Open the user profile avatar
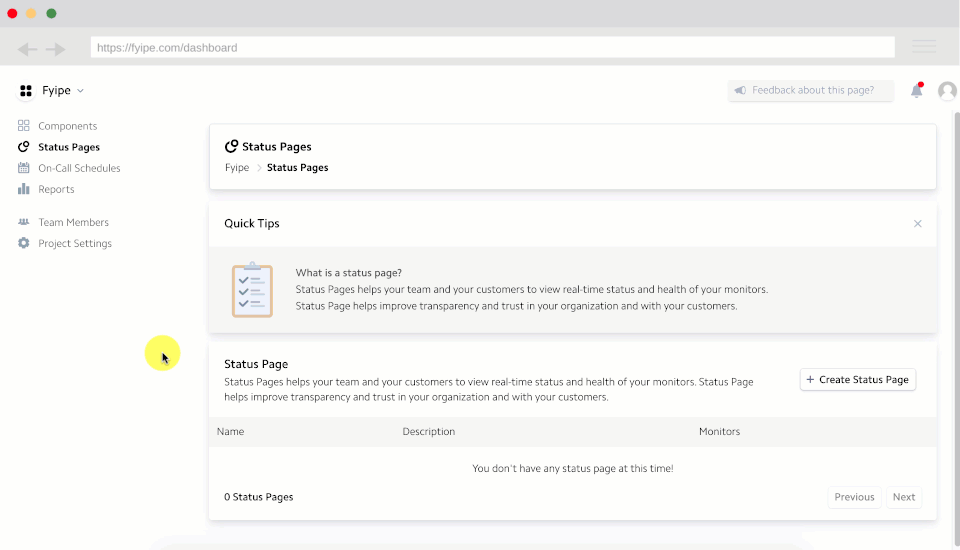The width and height of the screenshot is (960, 550). pyautogui.click(x=947, y=91)
